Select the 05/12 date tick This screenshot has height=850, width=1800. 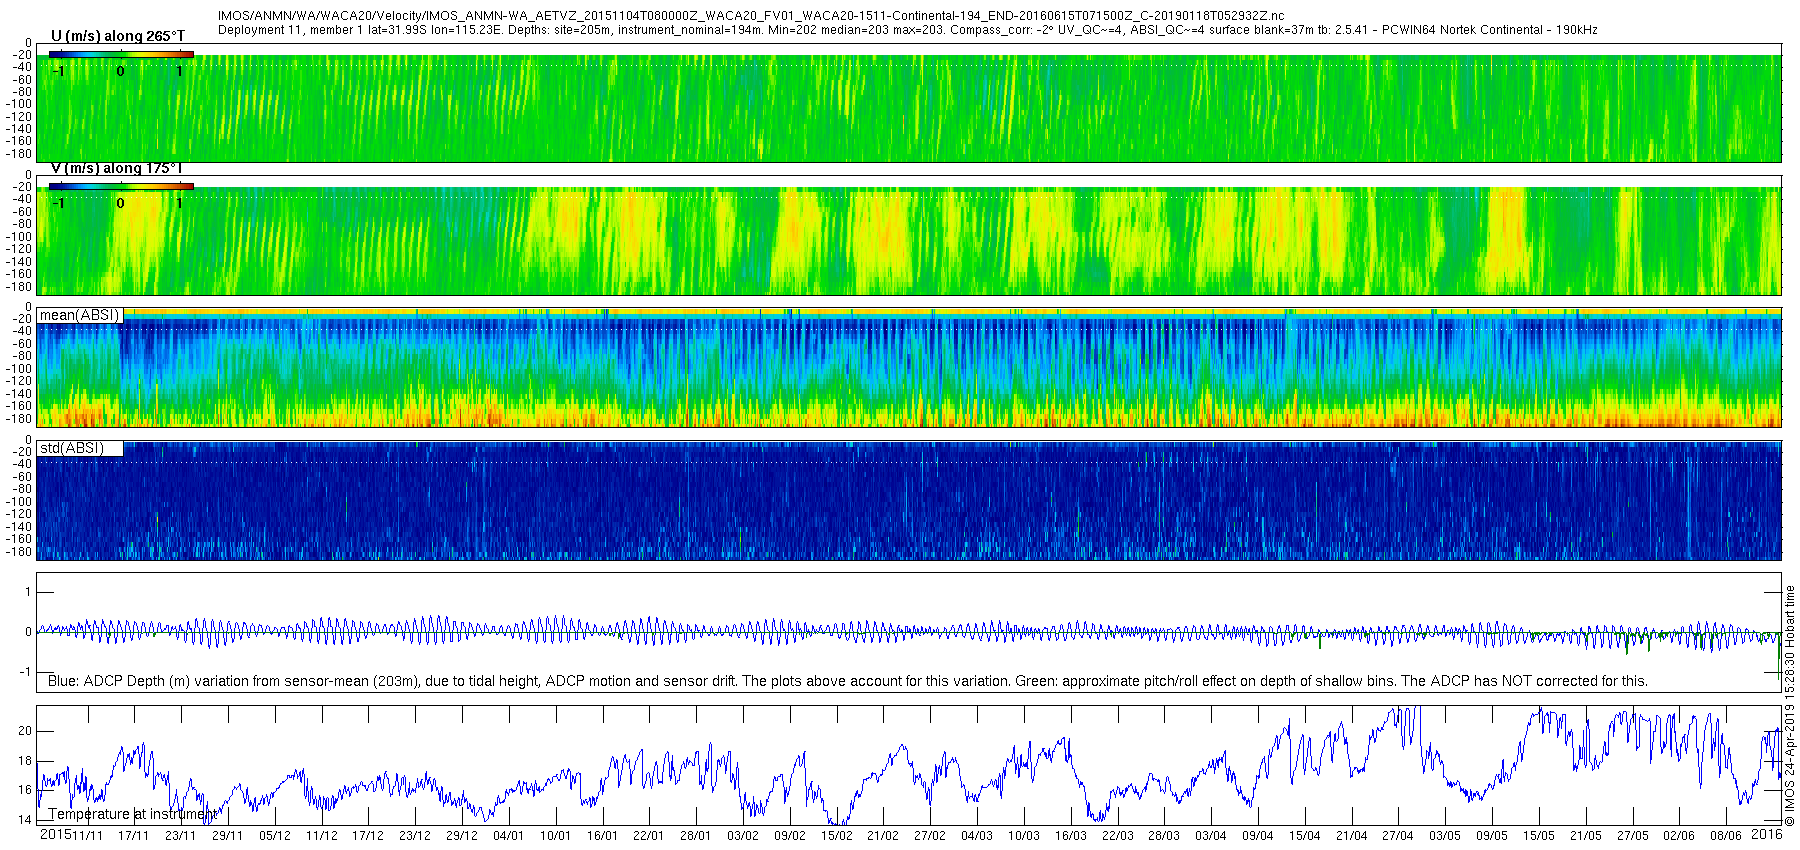point(274,836)
